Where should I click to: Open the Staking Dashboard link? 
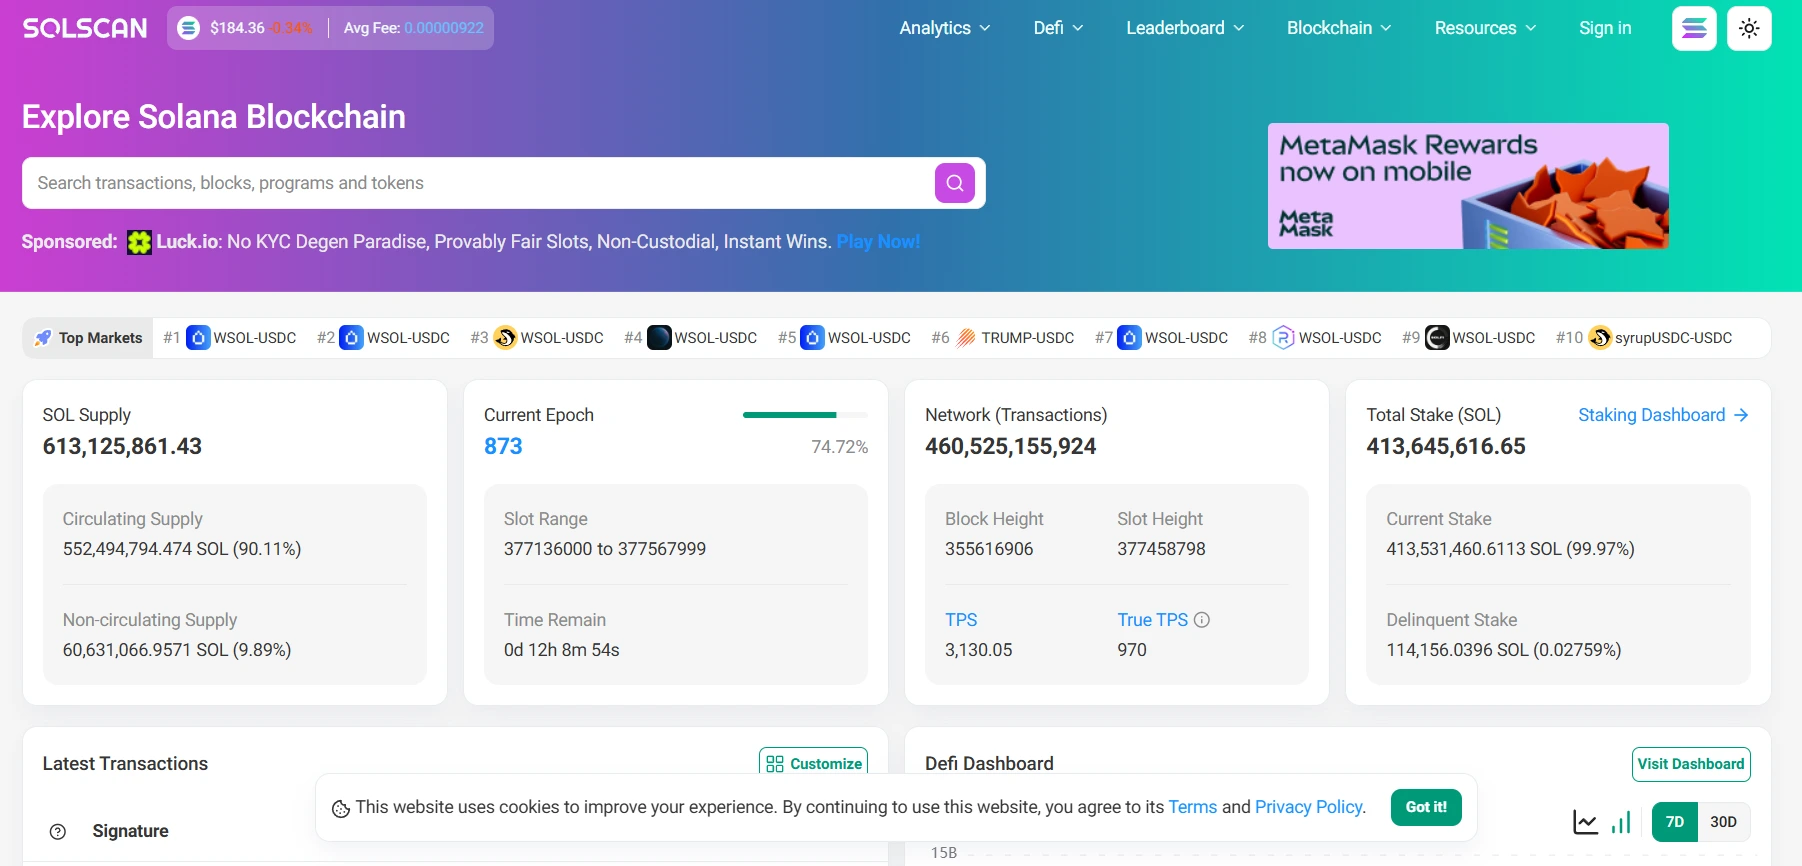coord(1662,415)
